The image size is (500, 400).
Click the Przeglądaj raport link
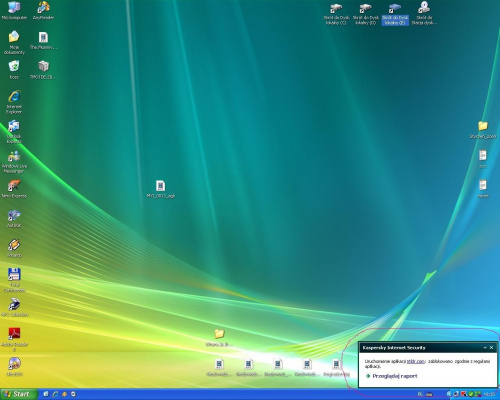[395, 376]
